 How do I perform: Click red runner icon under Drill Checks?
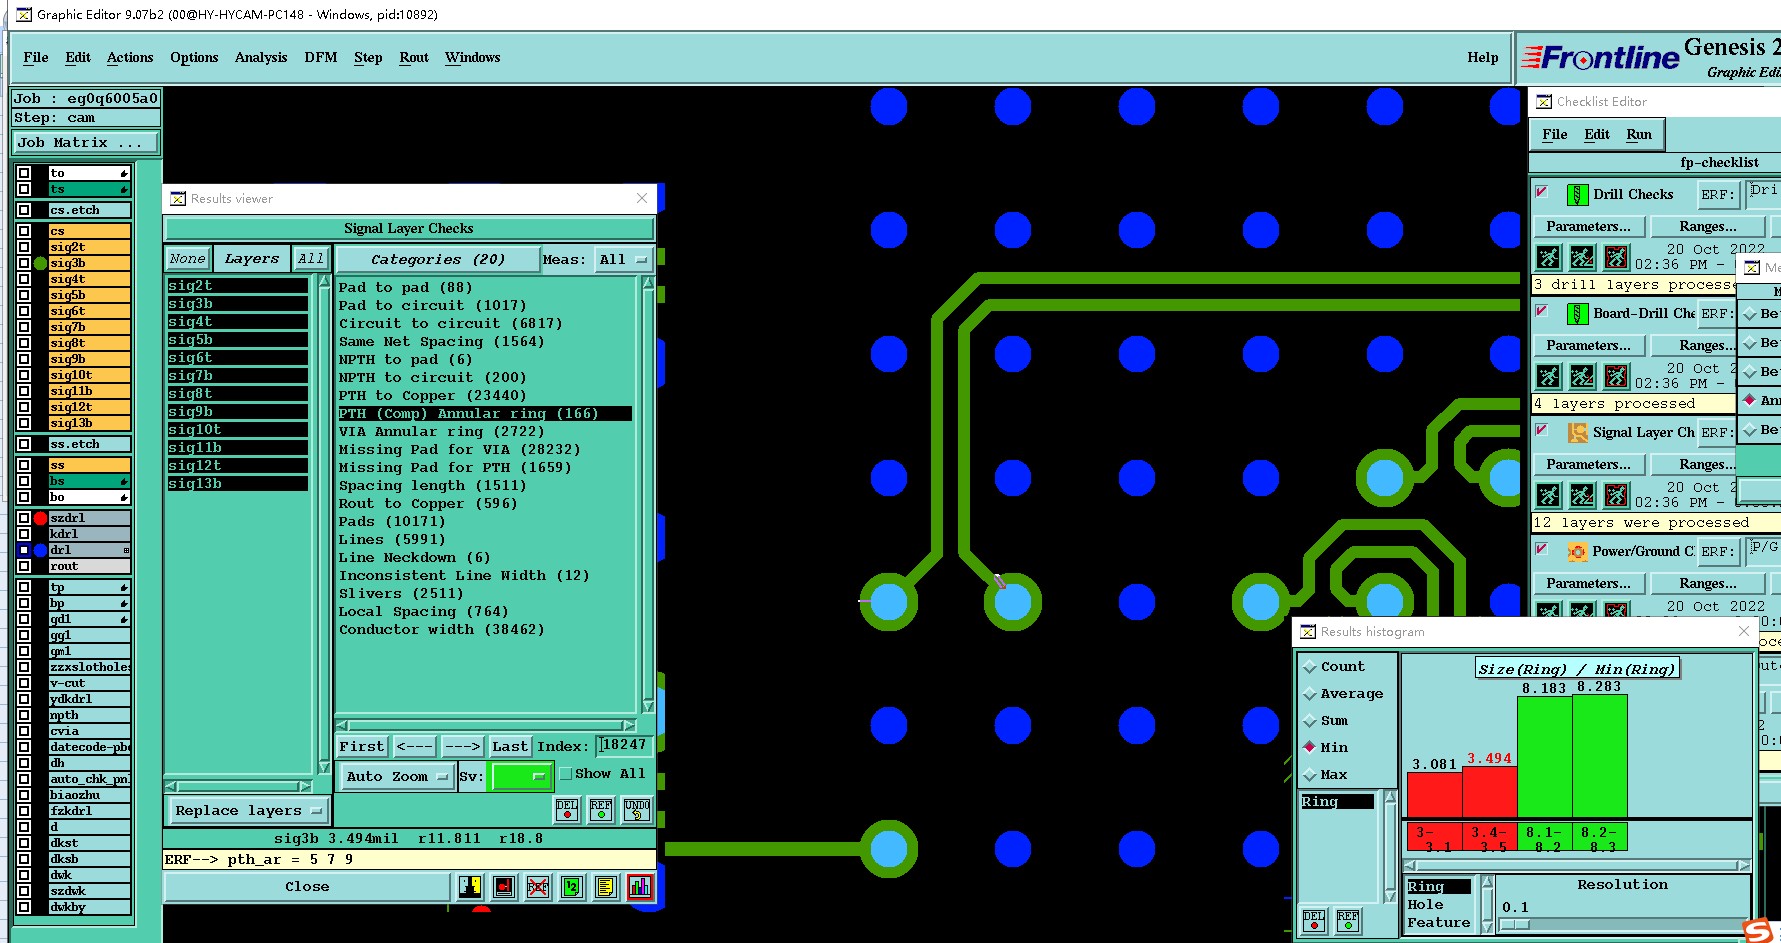1616,258
